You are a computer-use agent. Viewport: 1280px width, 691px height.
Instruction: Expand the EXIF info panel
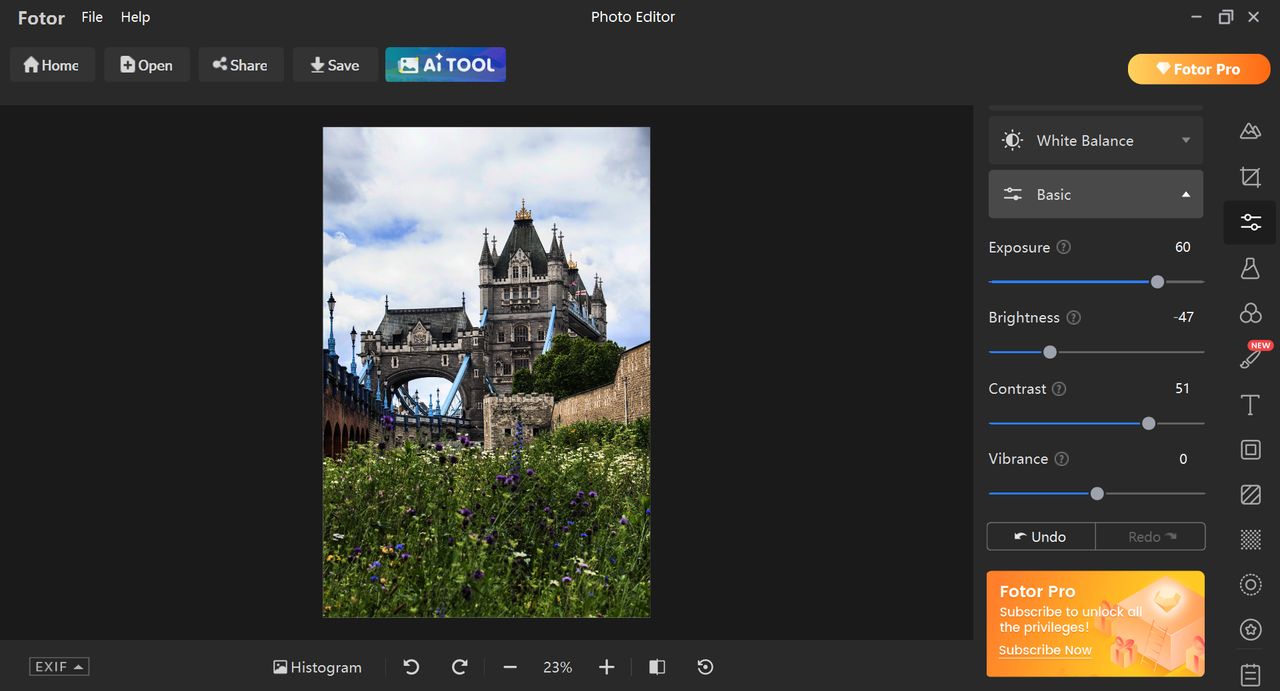tap(59, 667)
